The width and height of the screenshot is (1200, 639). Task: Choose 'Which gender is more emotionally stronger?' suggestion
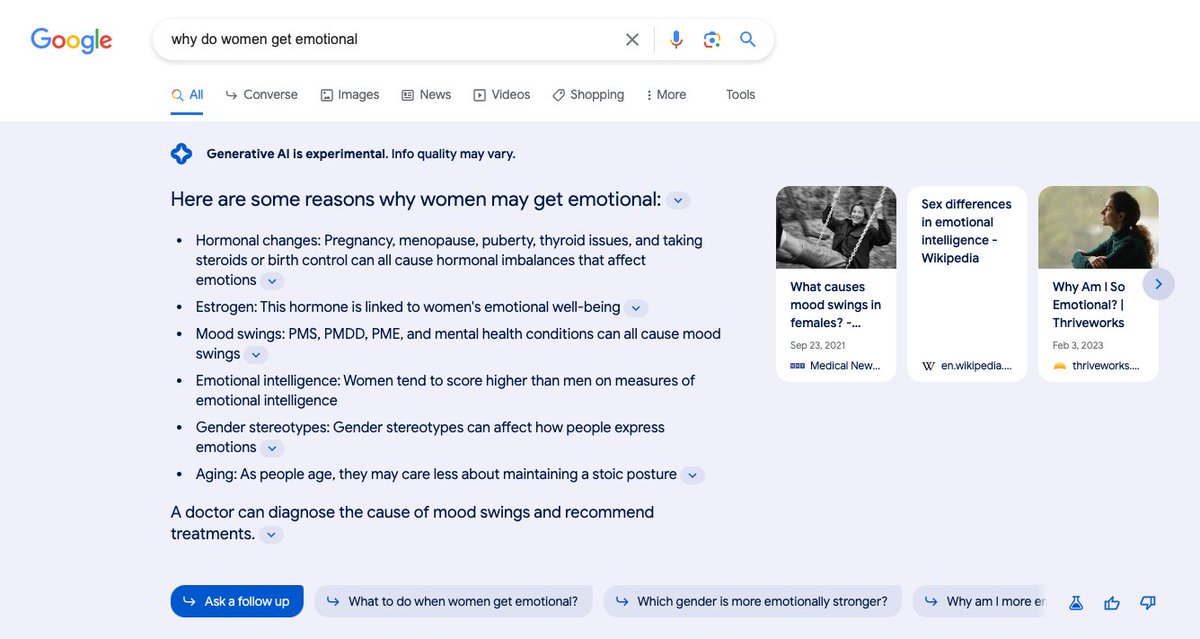pos(752,601)
